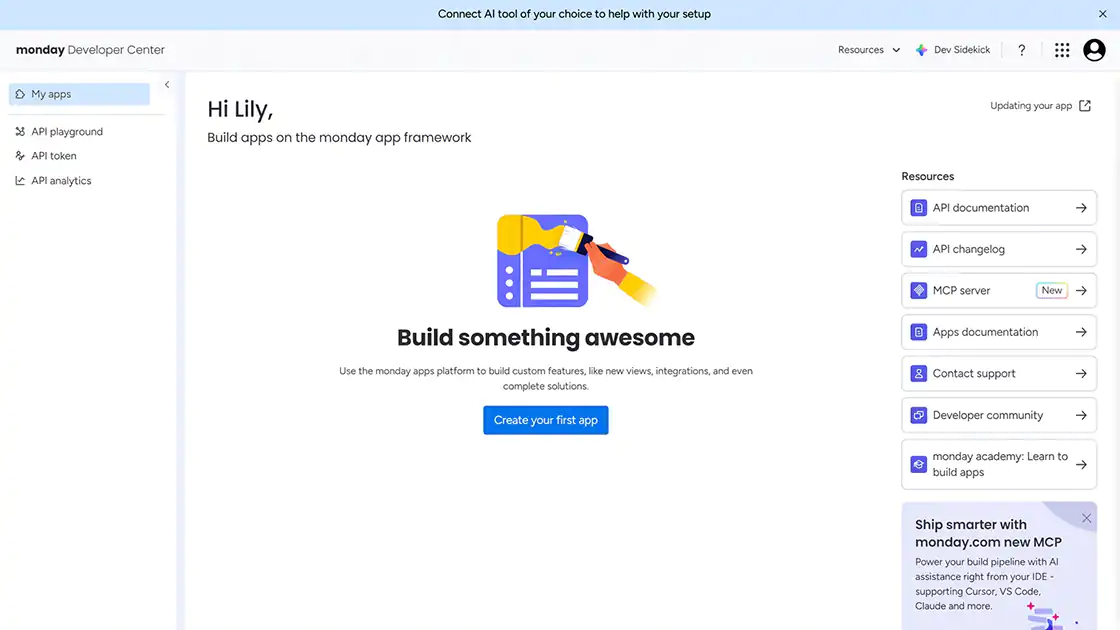Click the monday academy arrow icon
The height and width of the screenshot is (630, 1120).
(x=1081, y=464)
